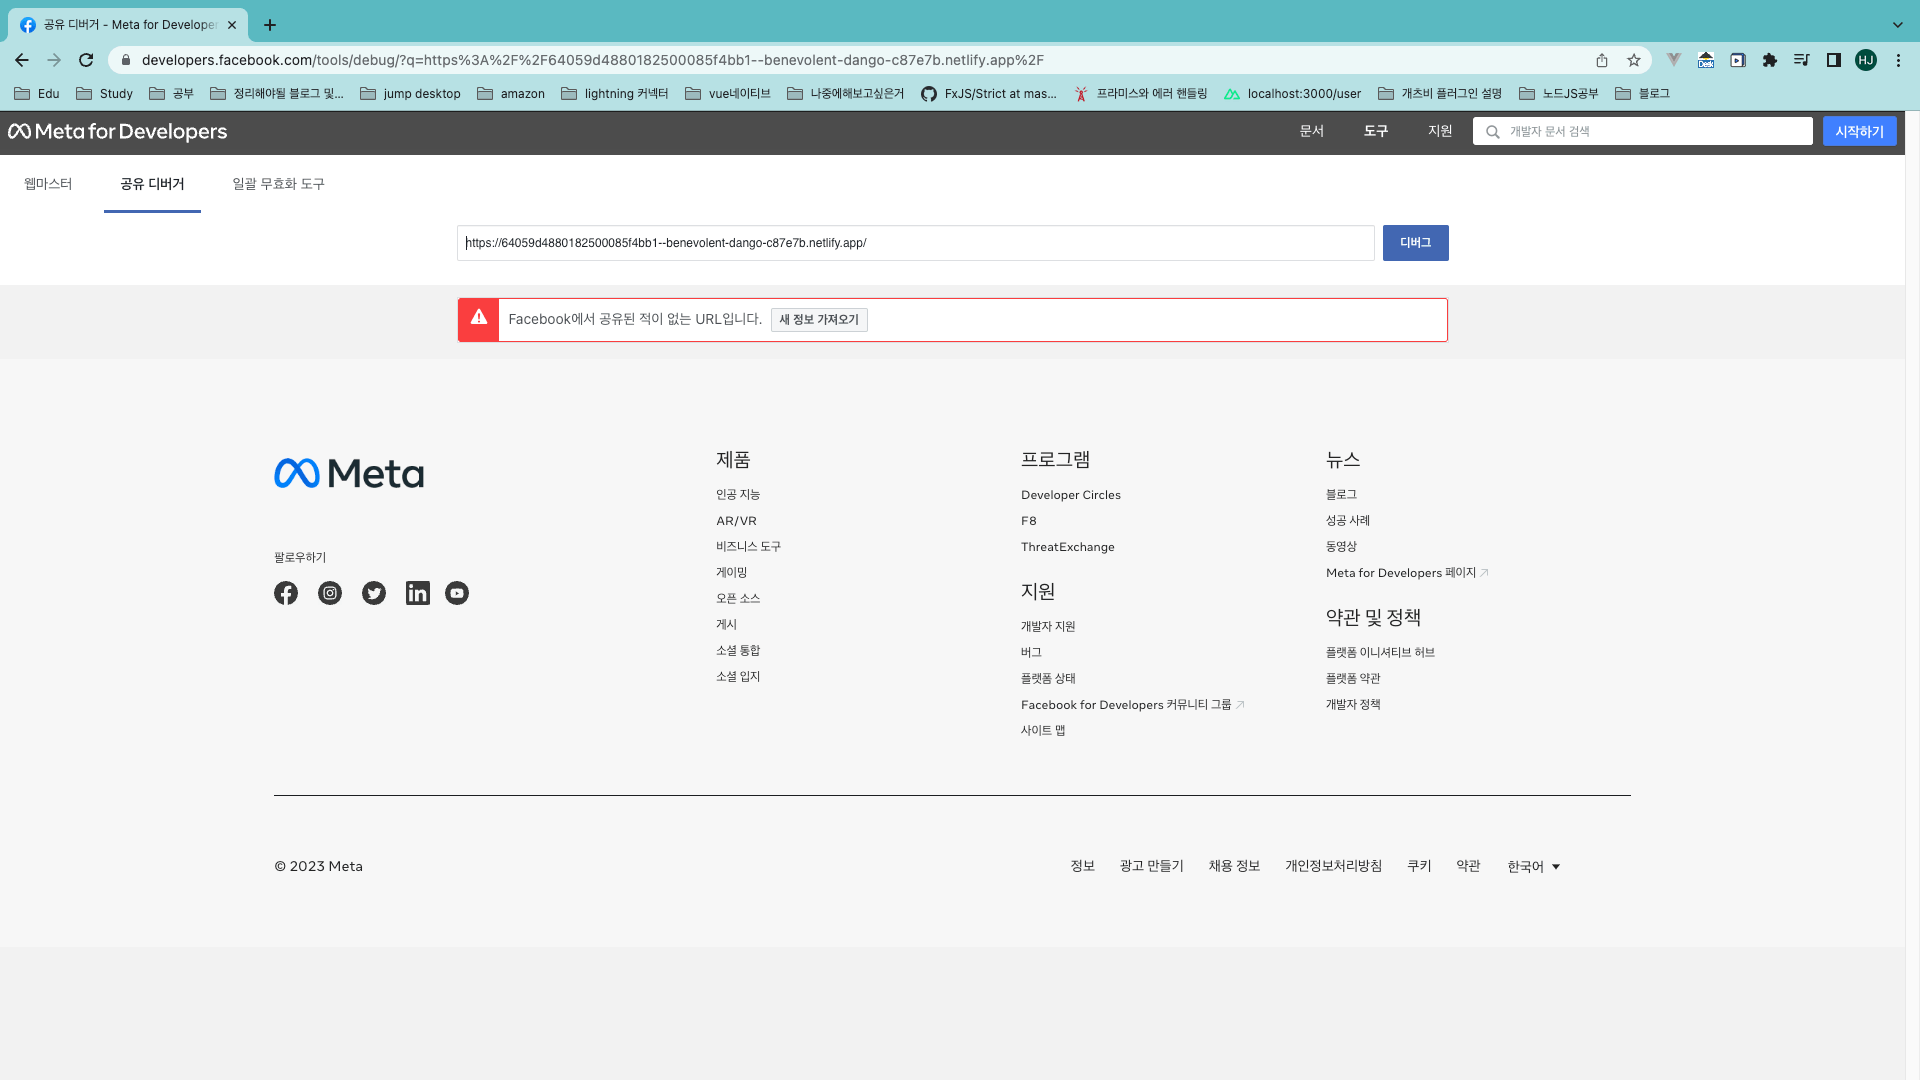Open Meta's LinkedIn icon in footer
This screenshot has height=1080, width=1920.
(x=418, y=593)
